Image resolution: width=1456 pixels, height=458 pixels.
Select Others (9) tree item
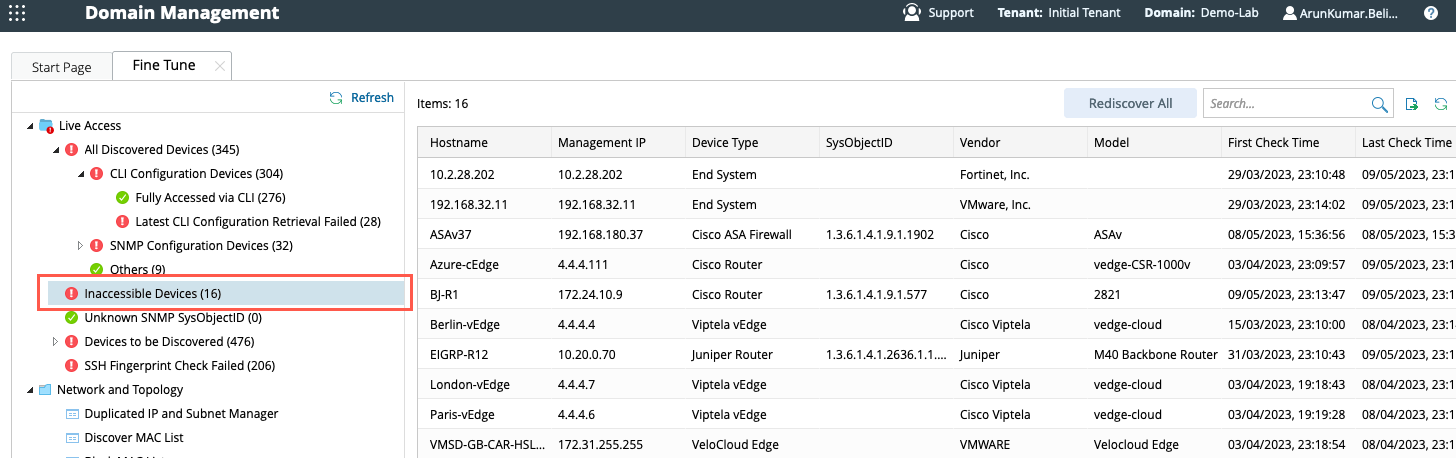pos(138,270)
